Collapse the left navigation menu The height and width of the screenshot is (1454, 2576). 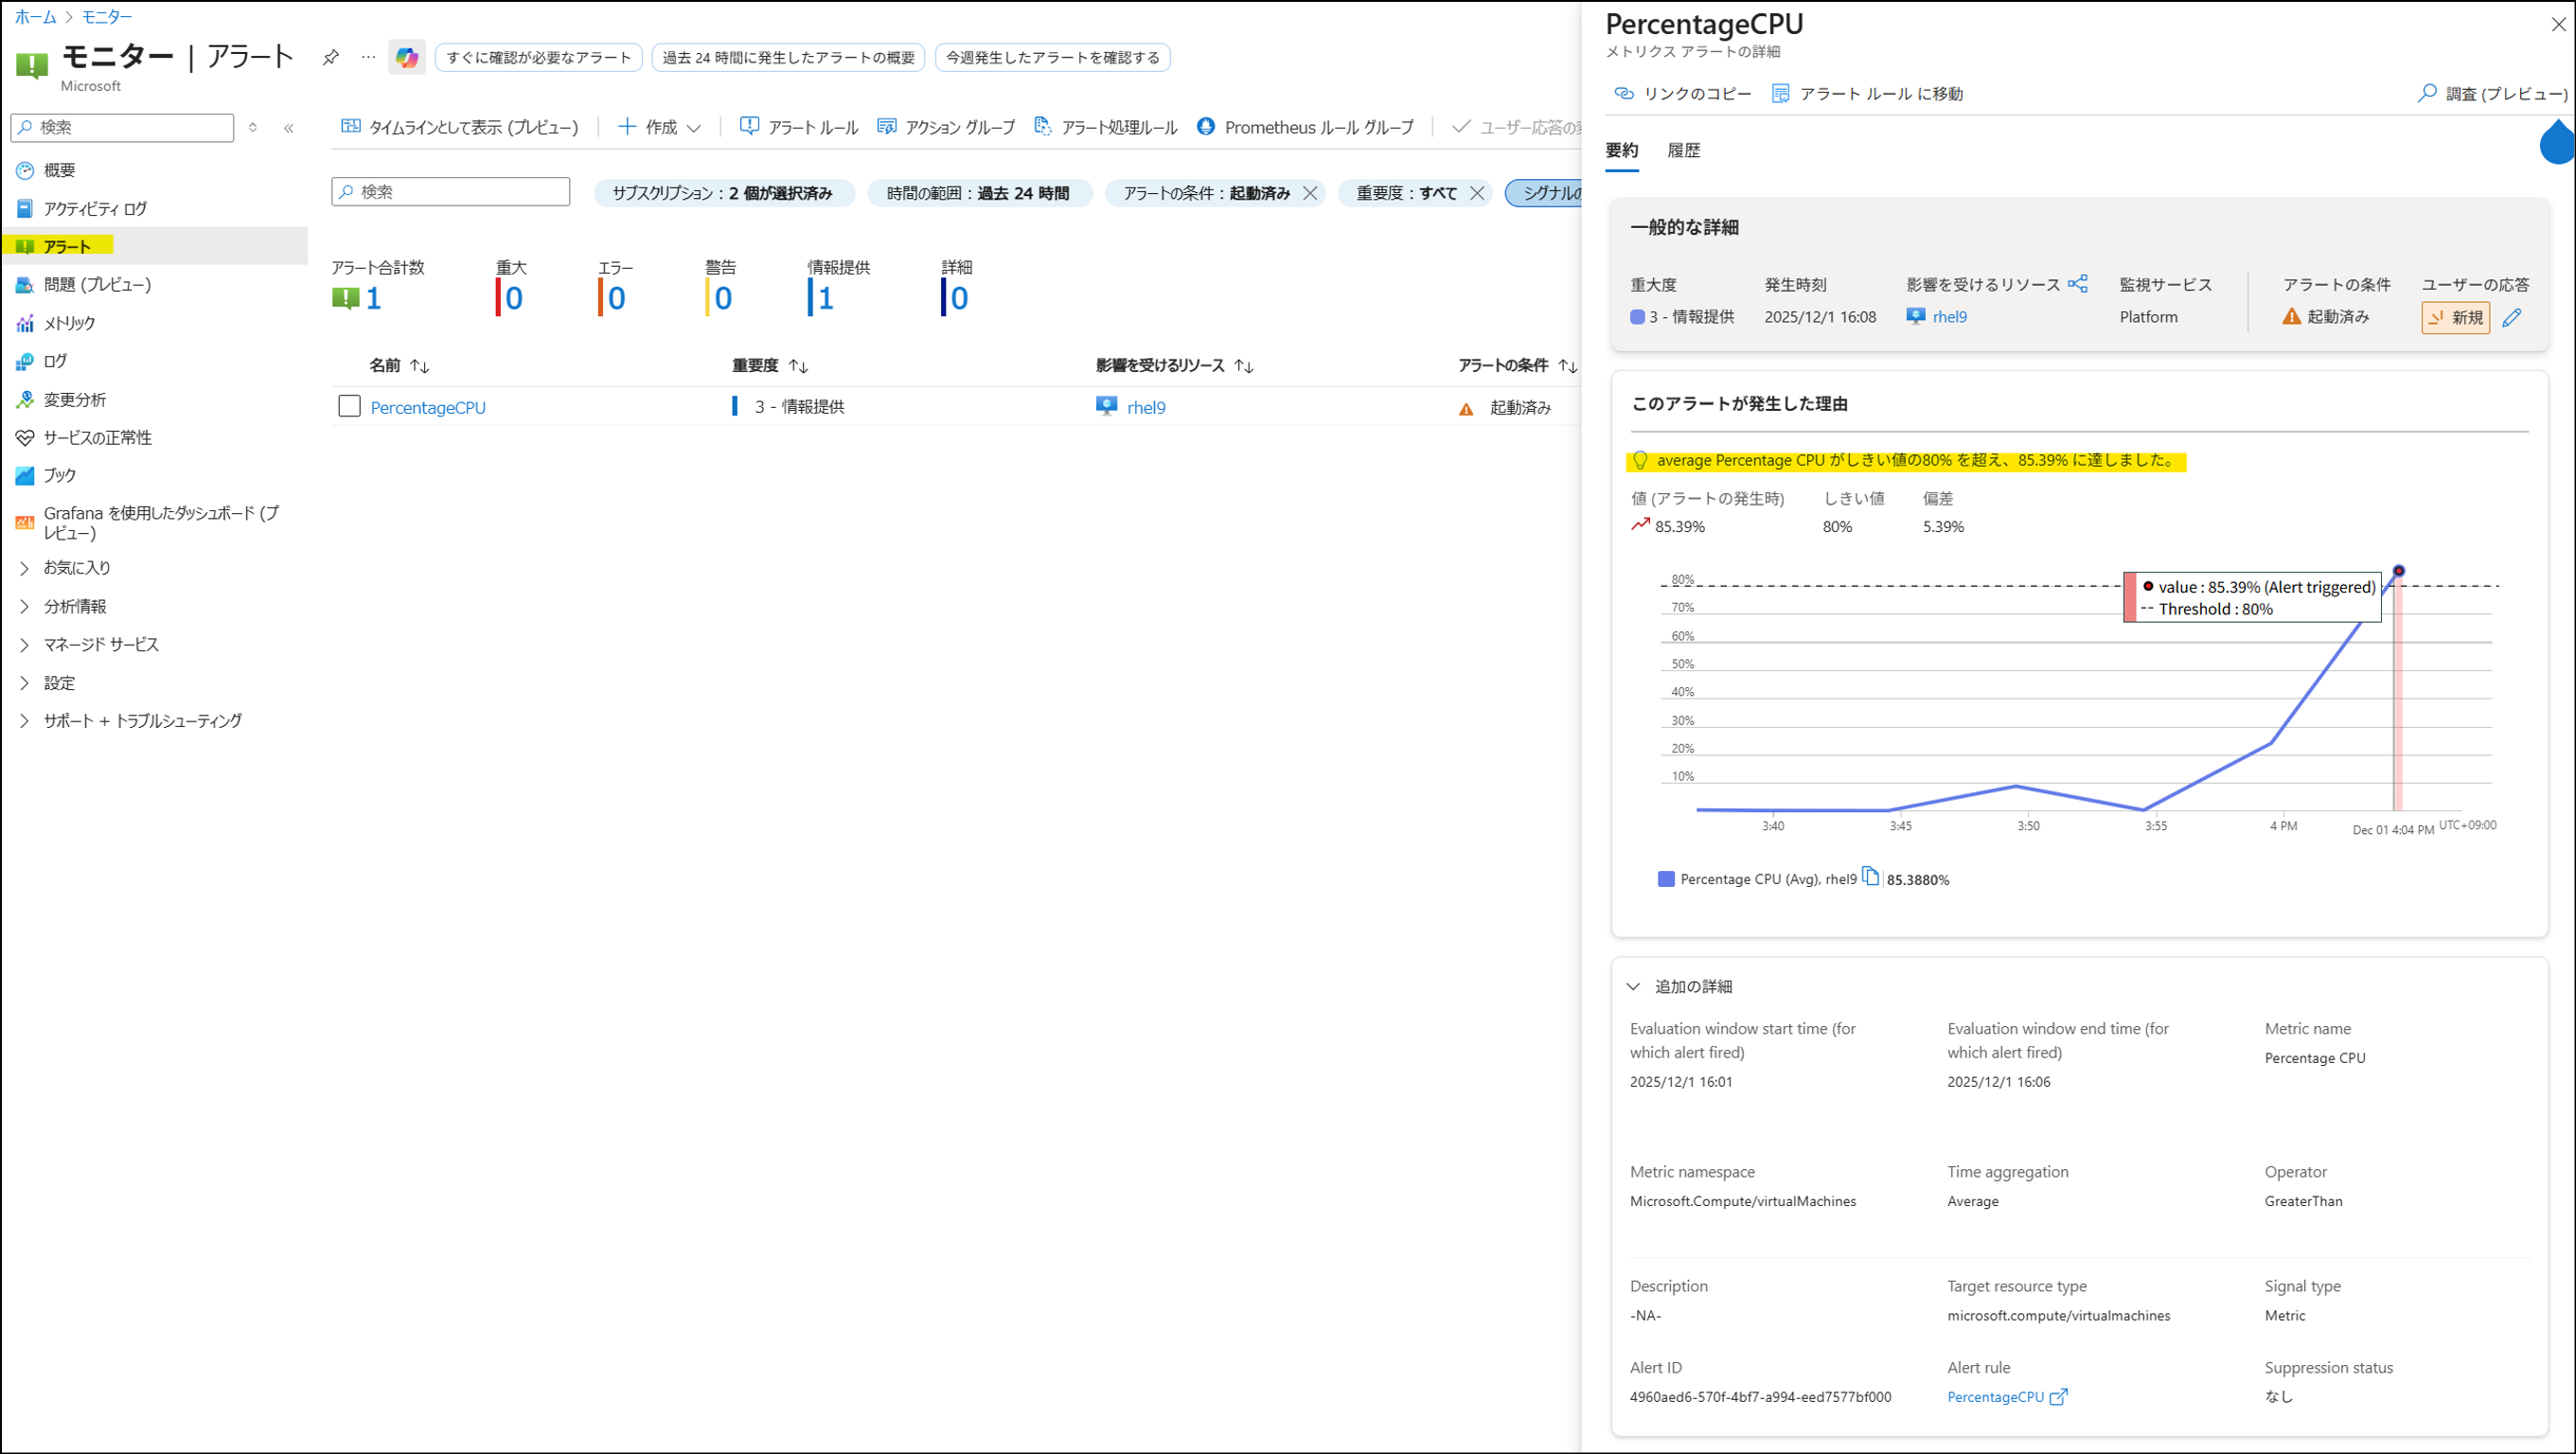point(289,128)
